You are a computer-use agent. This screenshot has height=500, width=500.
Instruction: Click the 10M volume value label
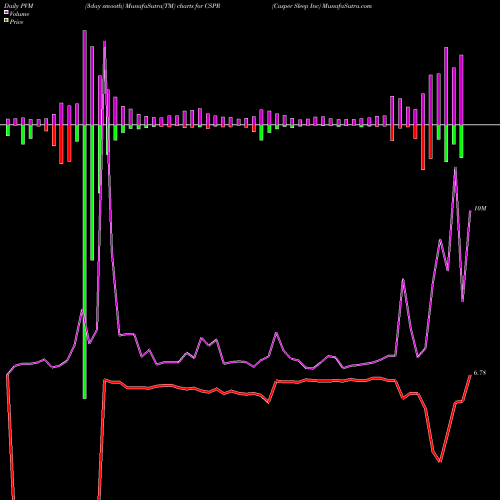tap(480, 209)
